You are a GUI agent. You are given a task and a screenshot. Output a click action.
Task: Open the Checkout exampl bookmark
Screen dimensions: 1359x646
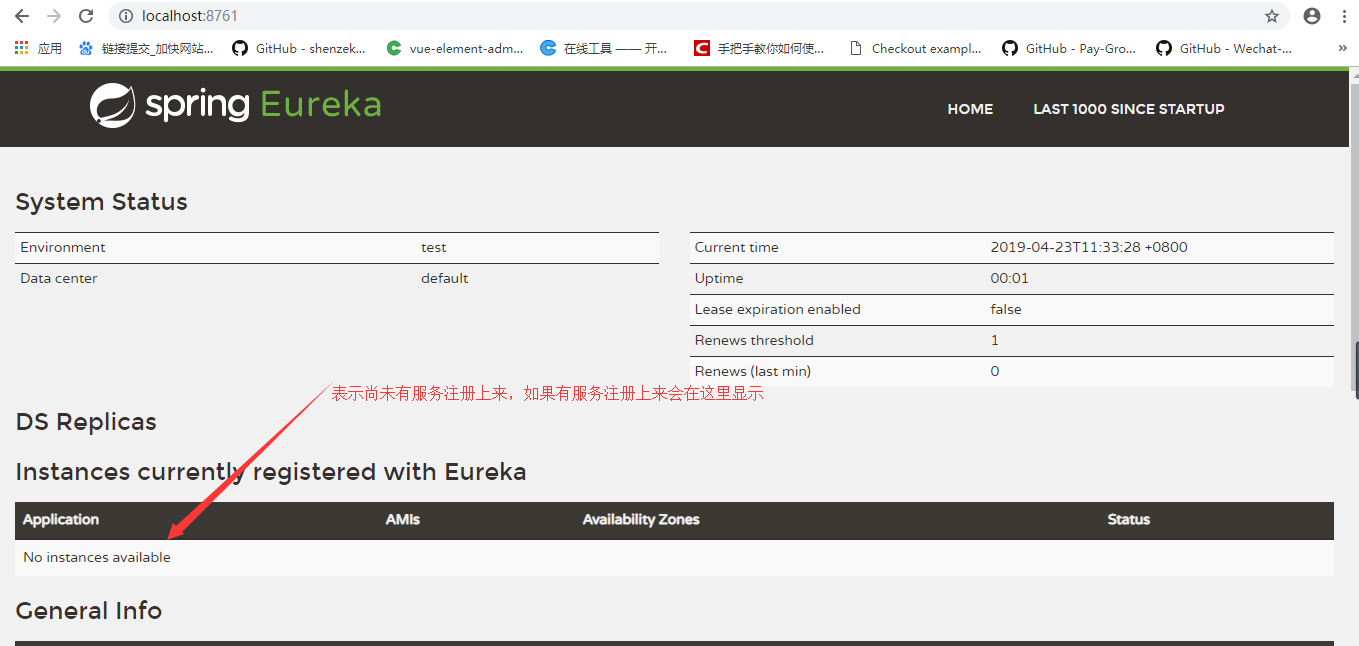(915, 48)
